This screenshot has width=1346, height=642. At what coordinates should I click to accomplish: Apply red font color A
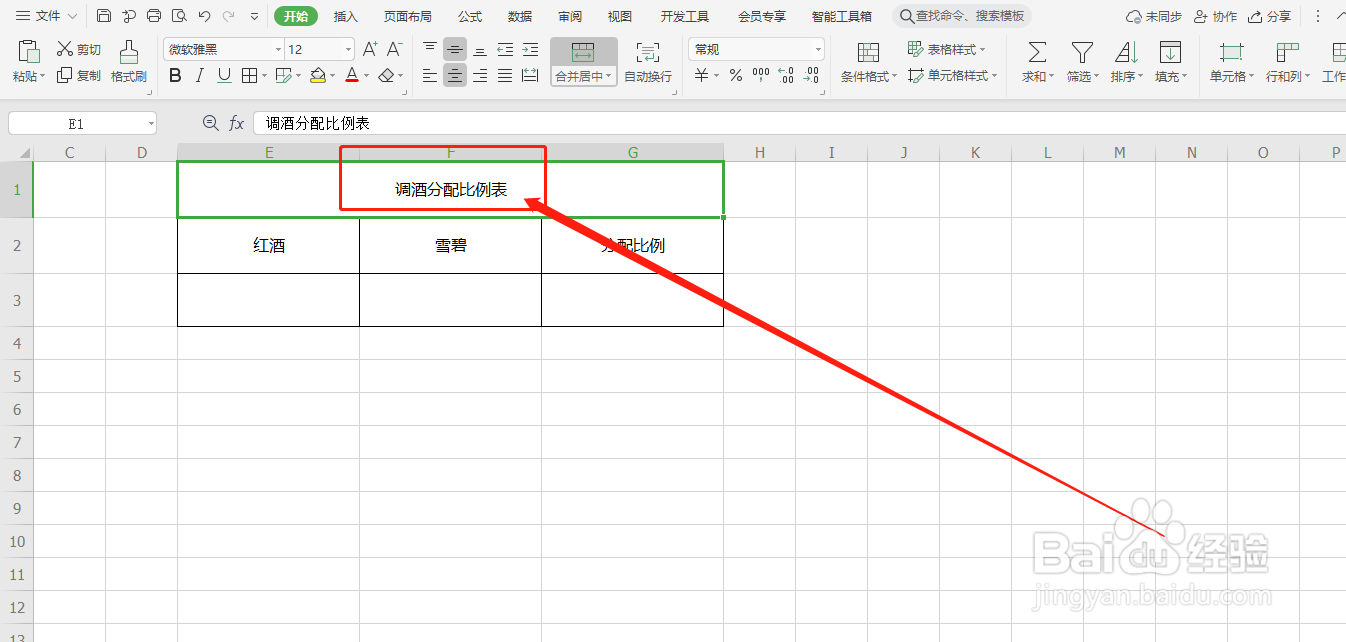(x=351, y=75)
